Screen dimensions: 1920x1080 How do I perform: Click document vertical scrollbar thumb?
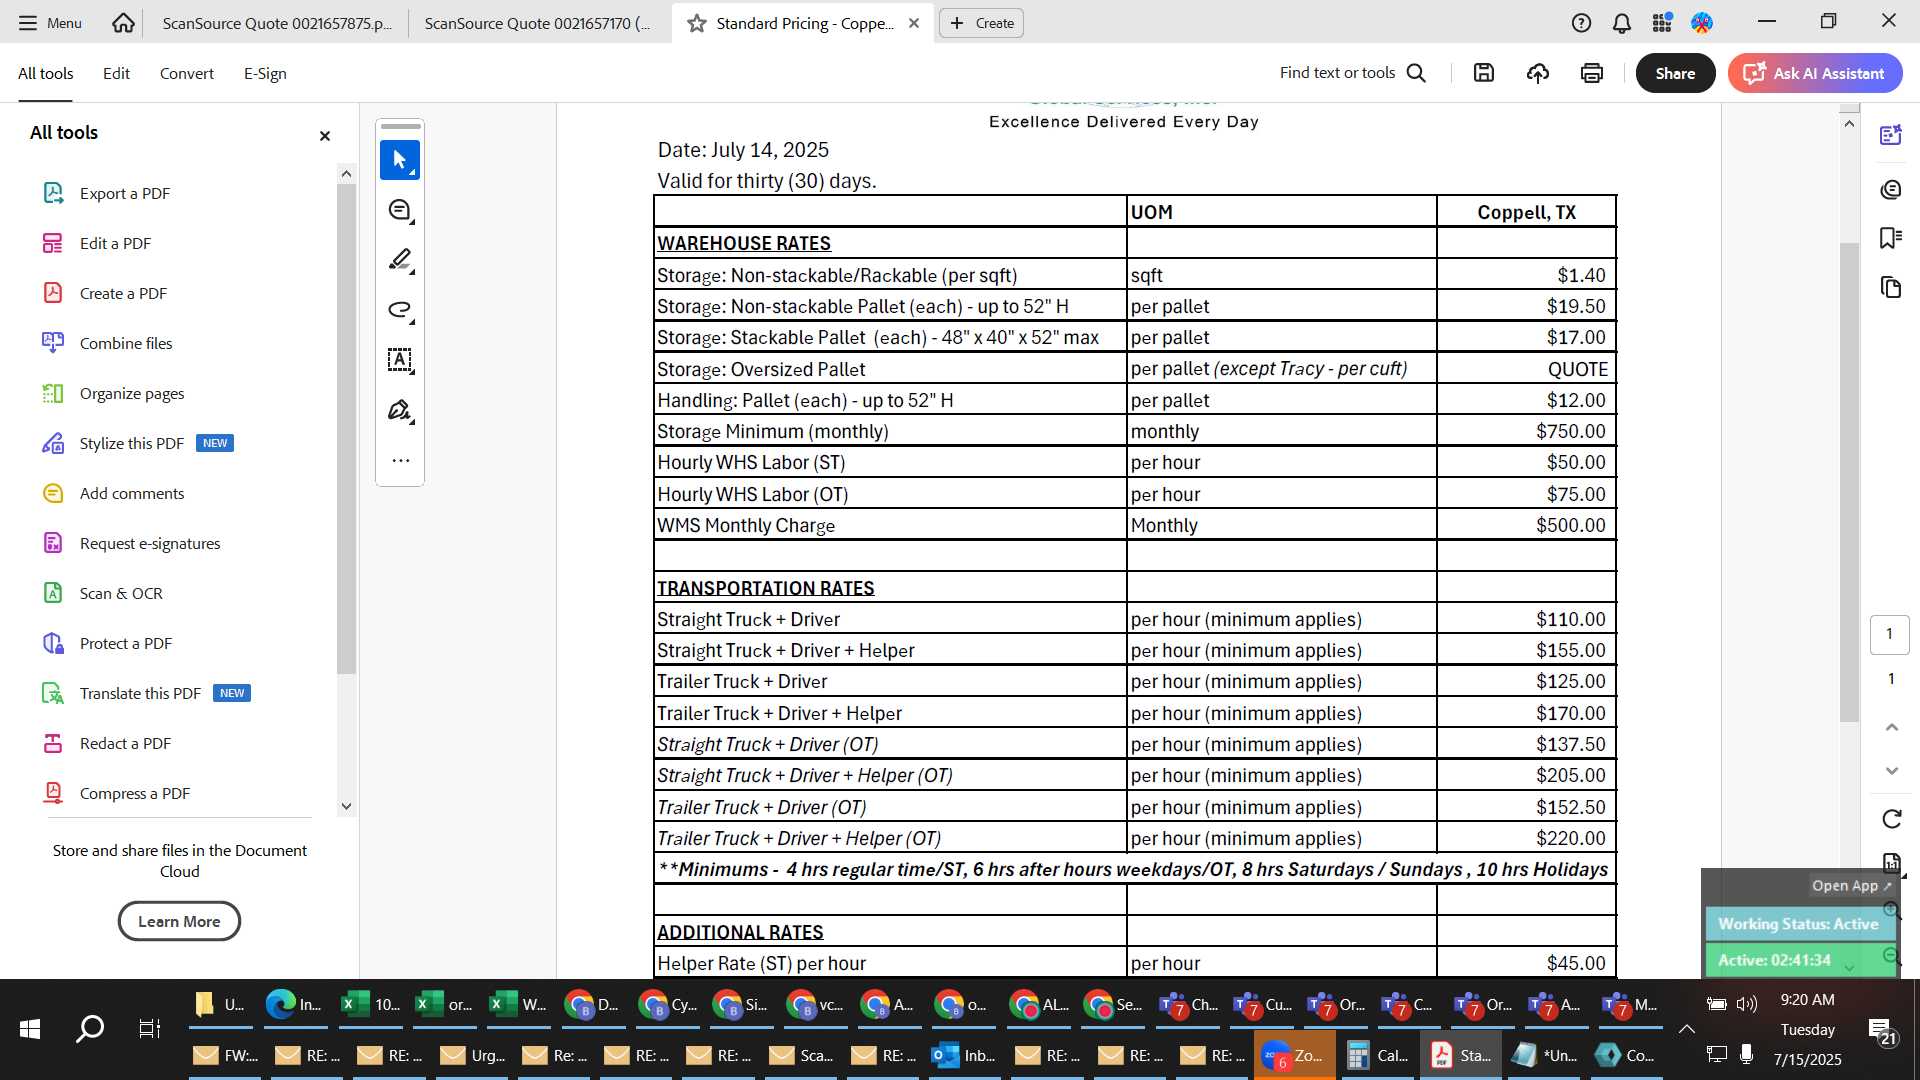pyautogui.click(x=1849, y=480)
